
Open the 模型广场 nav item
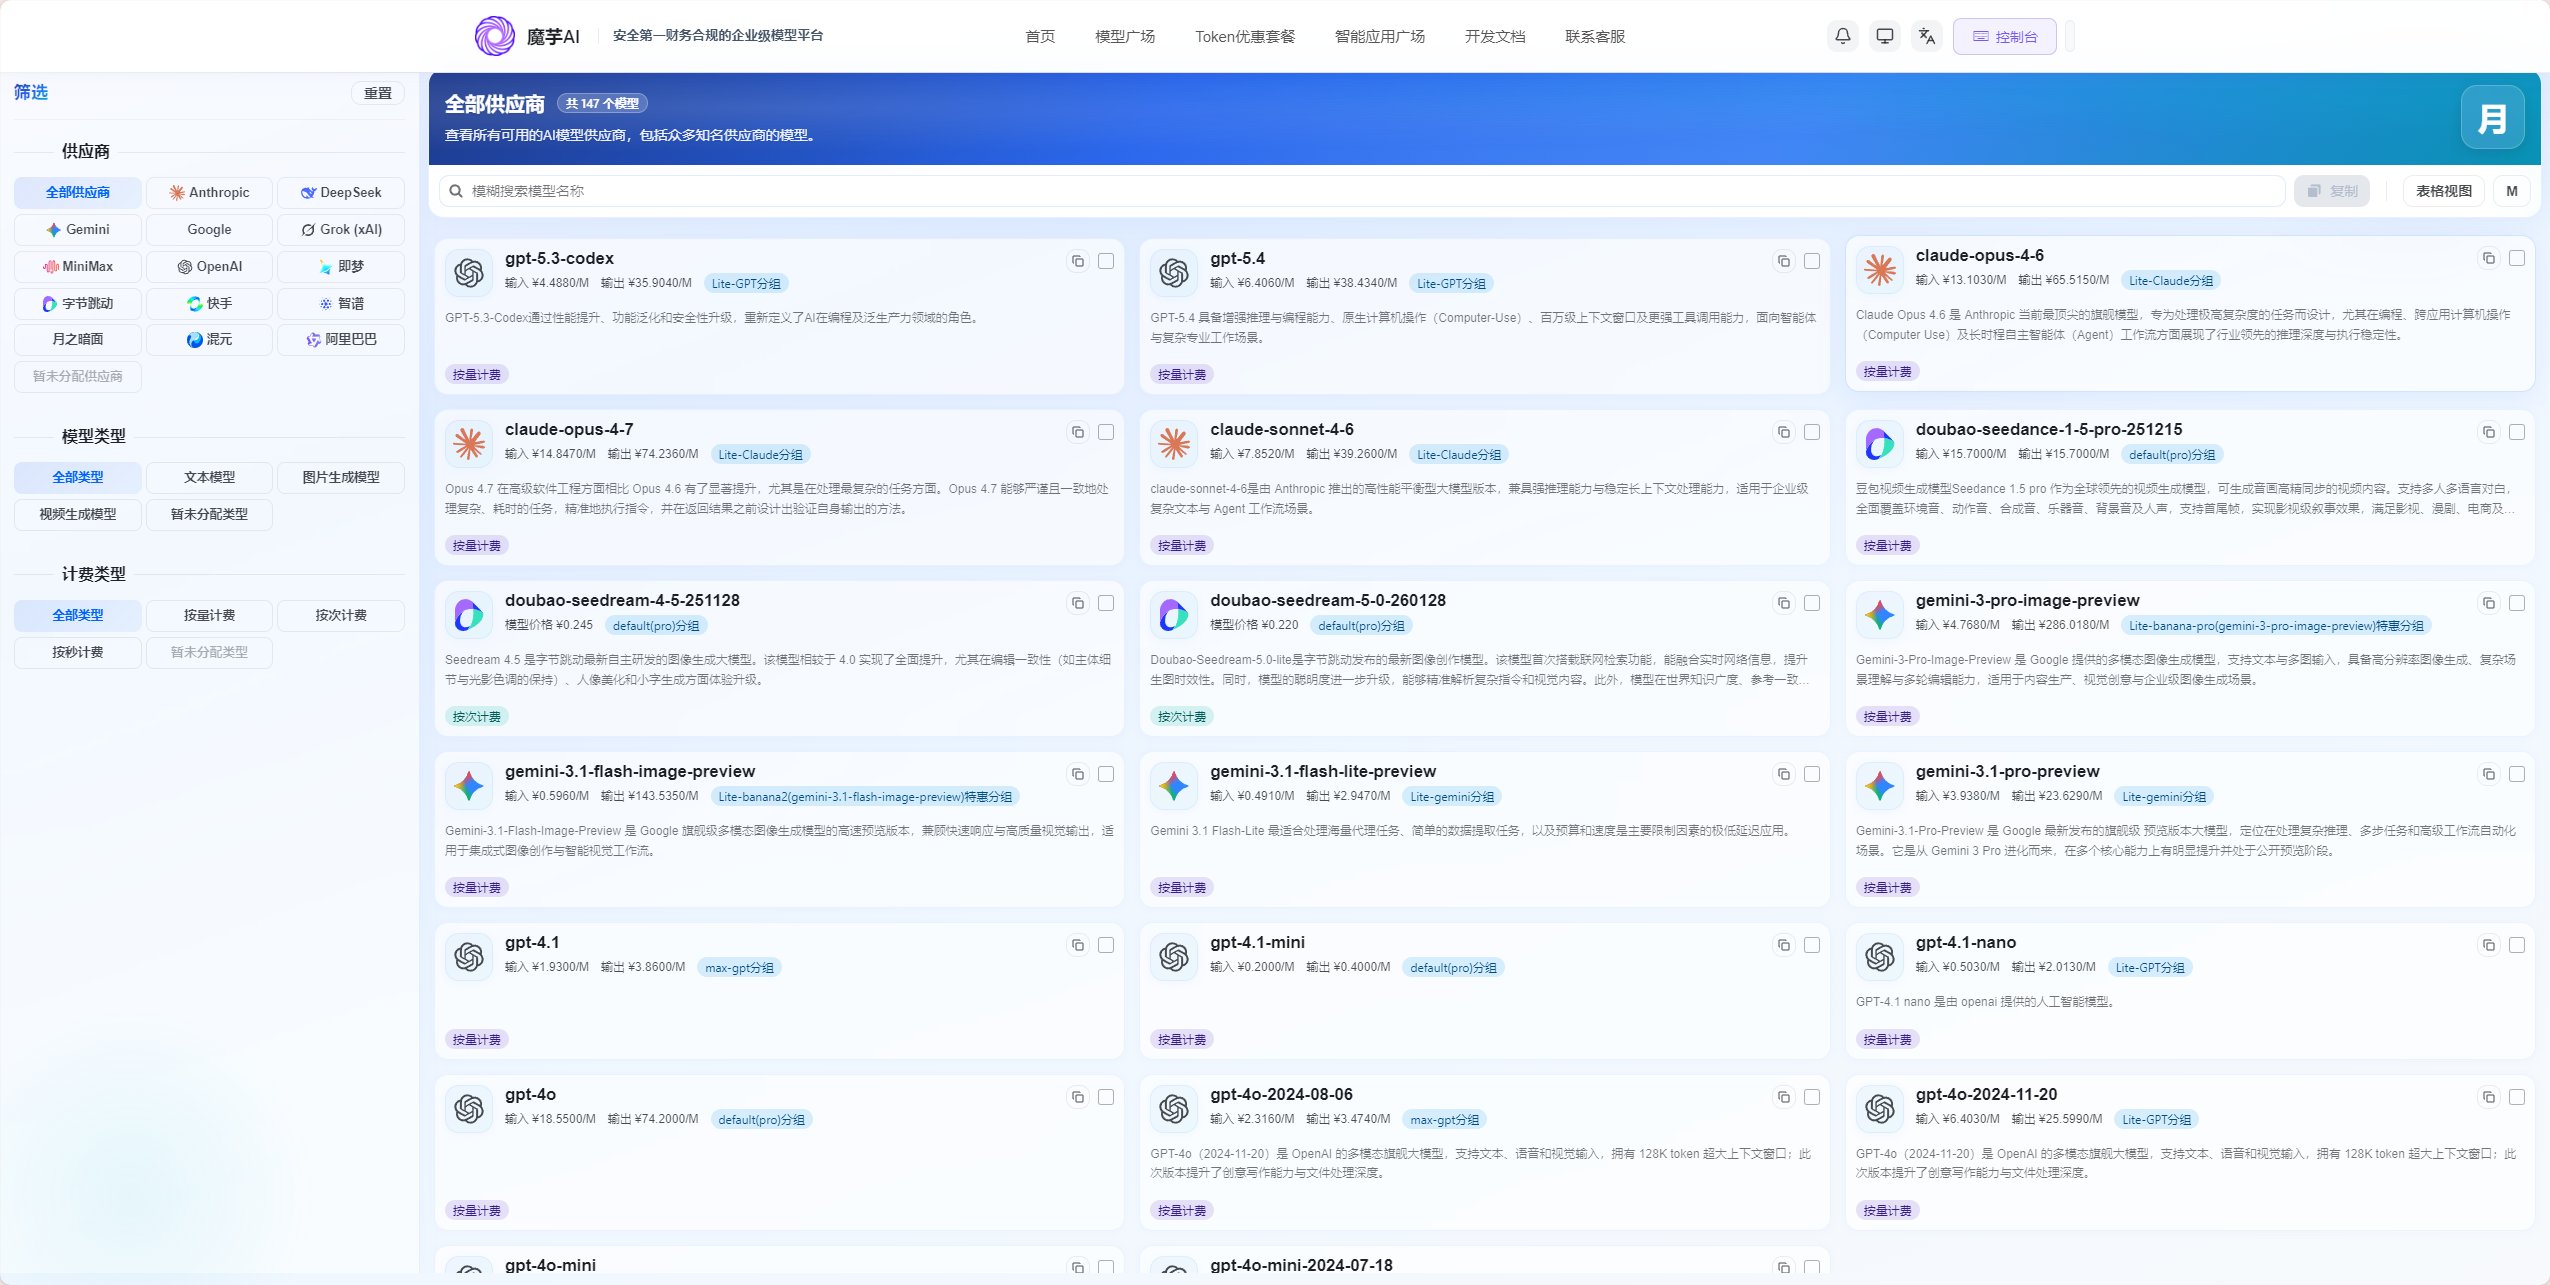[x=1125, y=36]
